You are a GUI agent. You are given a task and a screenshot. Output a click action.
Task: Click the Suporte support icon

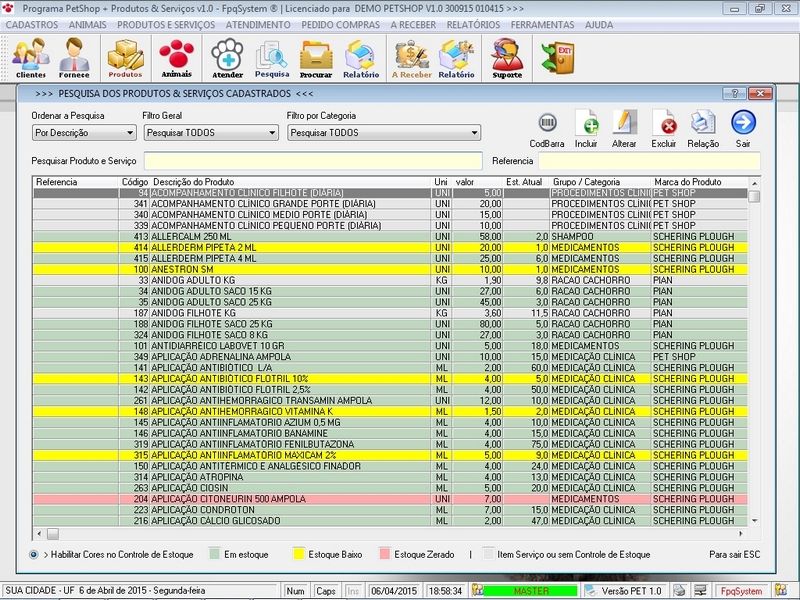point(507,57)
